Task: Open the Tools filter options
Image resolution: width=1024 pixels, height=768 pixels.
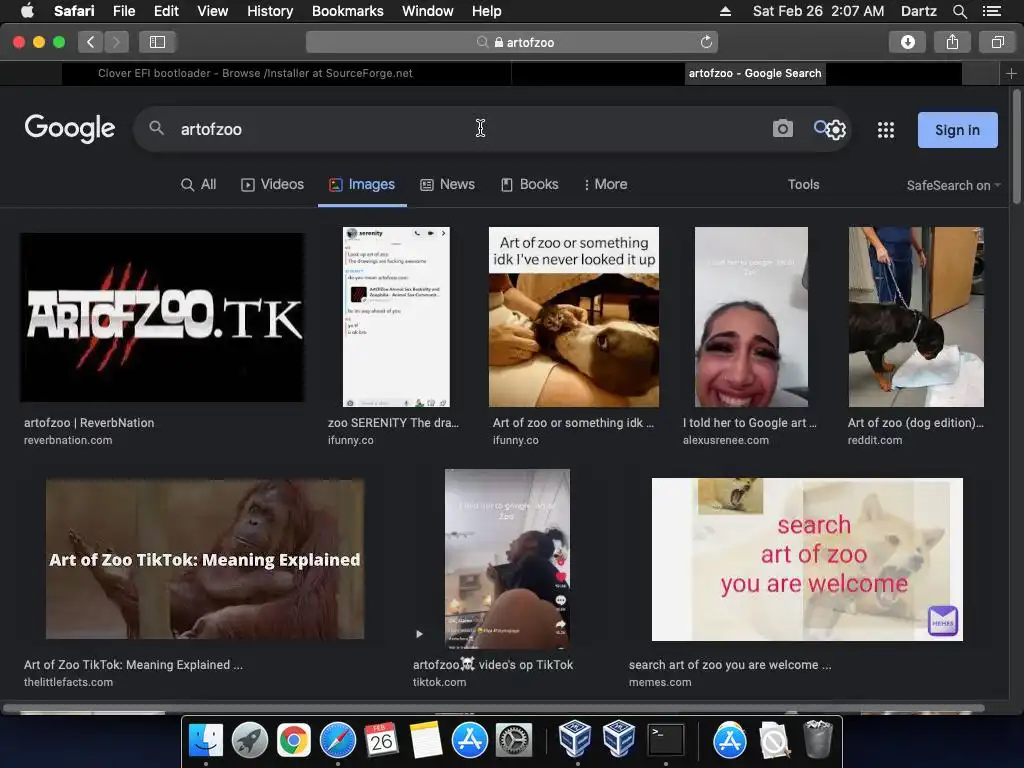Action: click(x=803, y=185)
